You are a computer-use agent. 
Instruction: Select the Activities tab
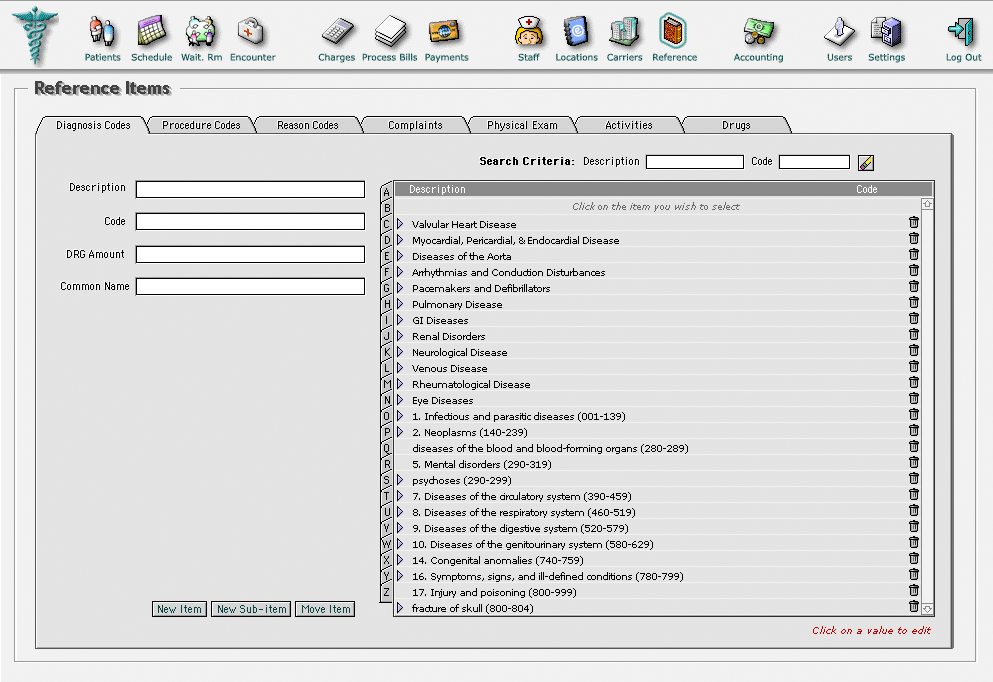tap(629, 125)
